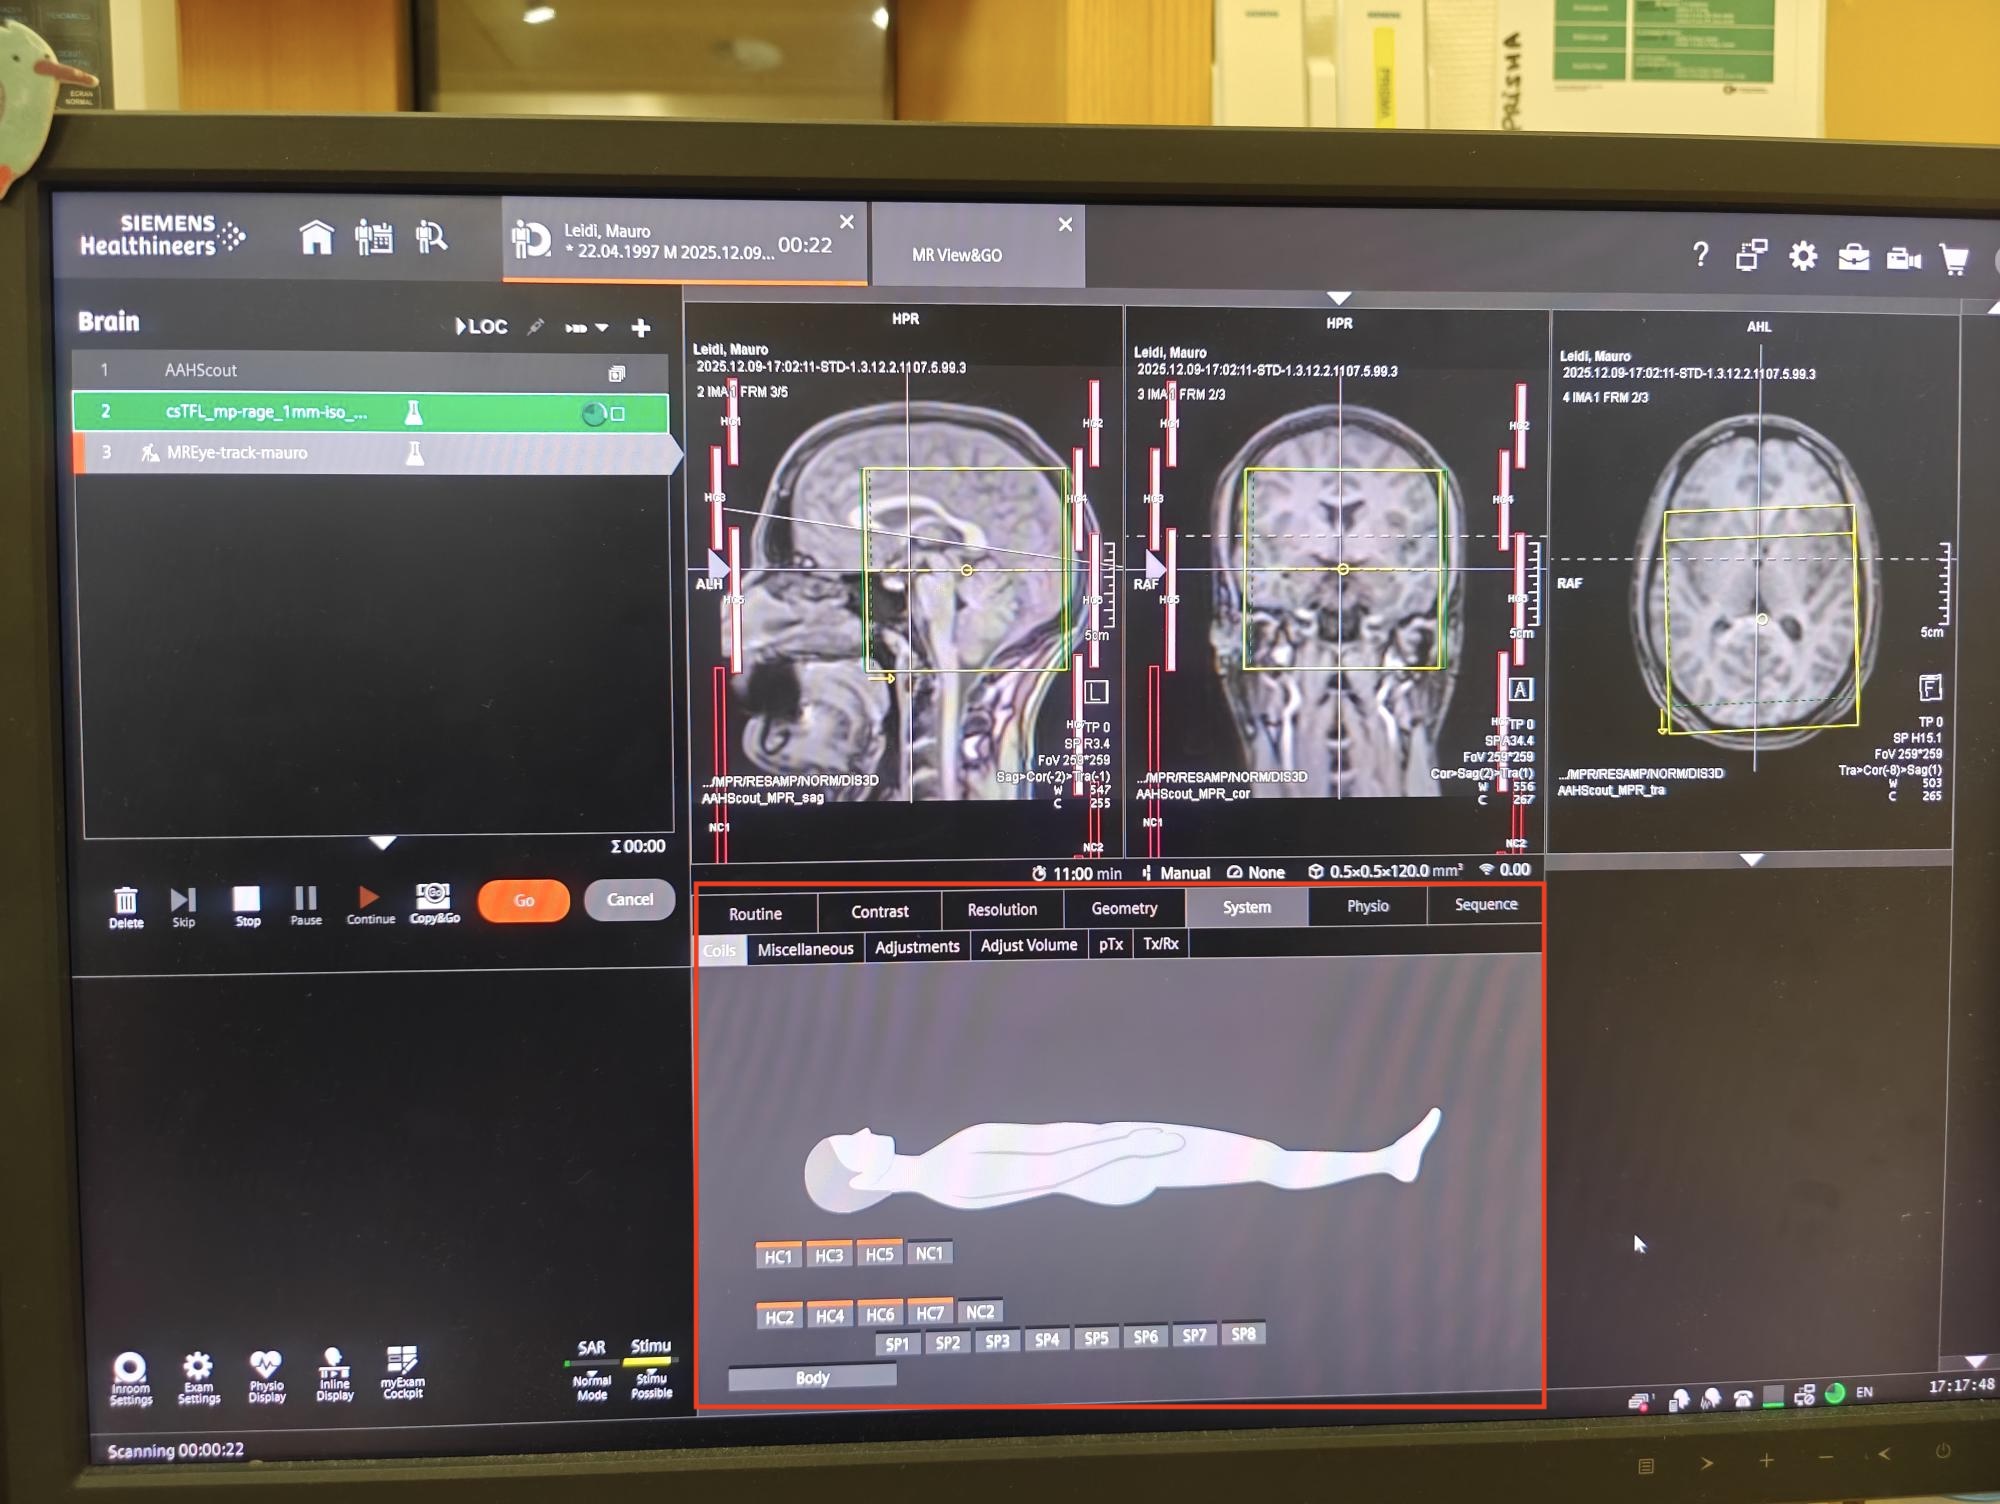Expand the dropdown arrow next to LOC

coord(602,327)
